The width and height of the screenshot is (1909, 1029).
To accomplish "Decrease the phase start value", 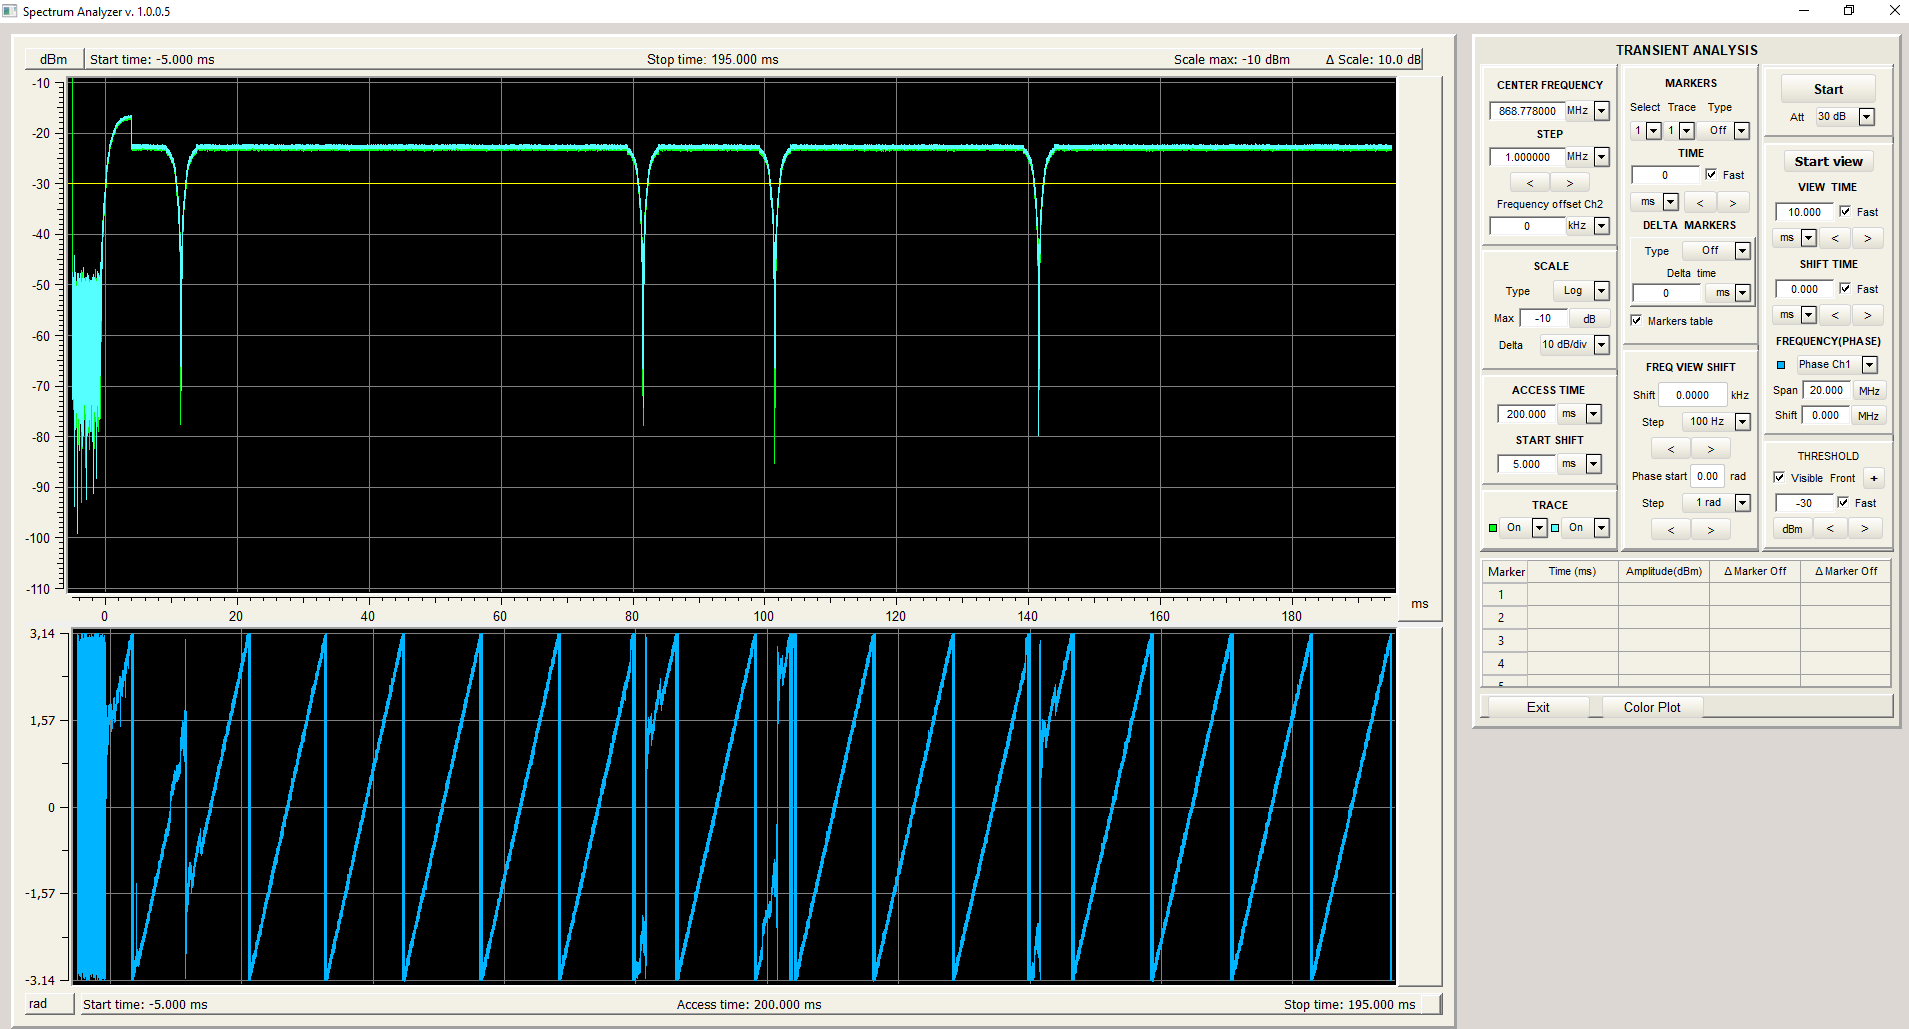I will [1671, 529].
